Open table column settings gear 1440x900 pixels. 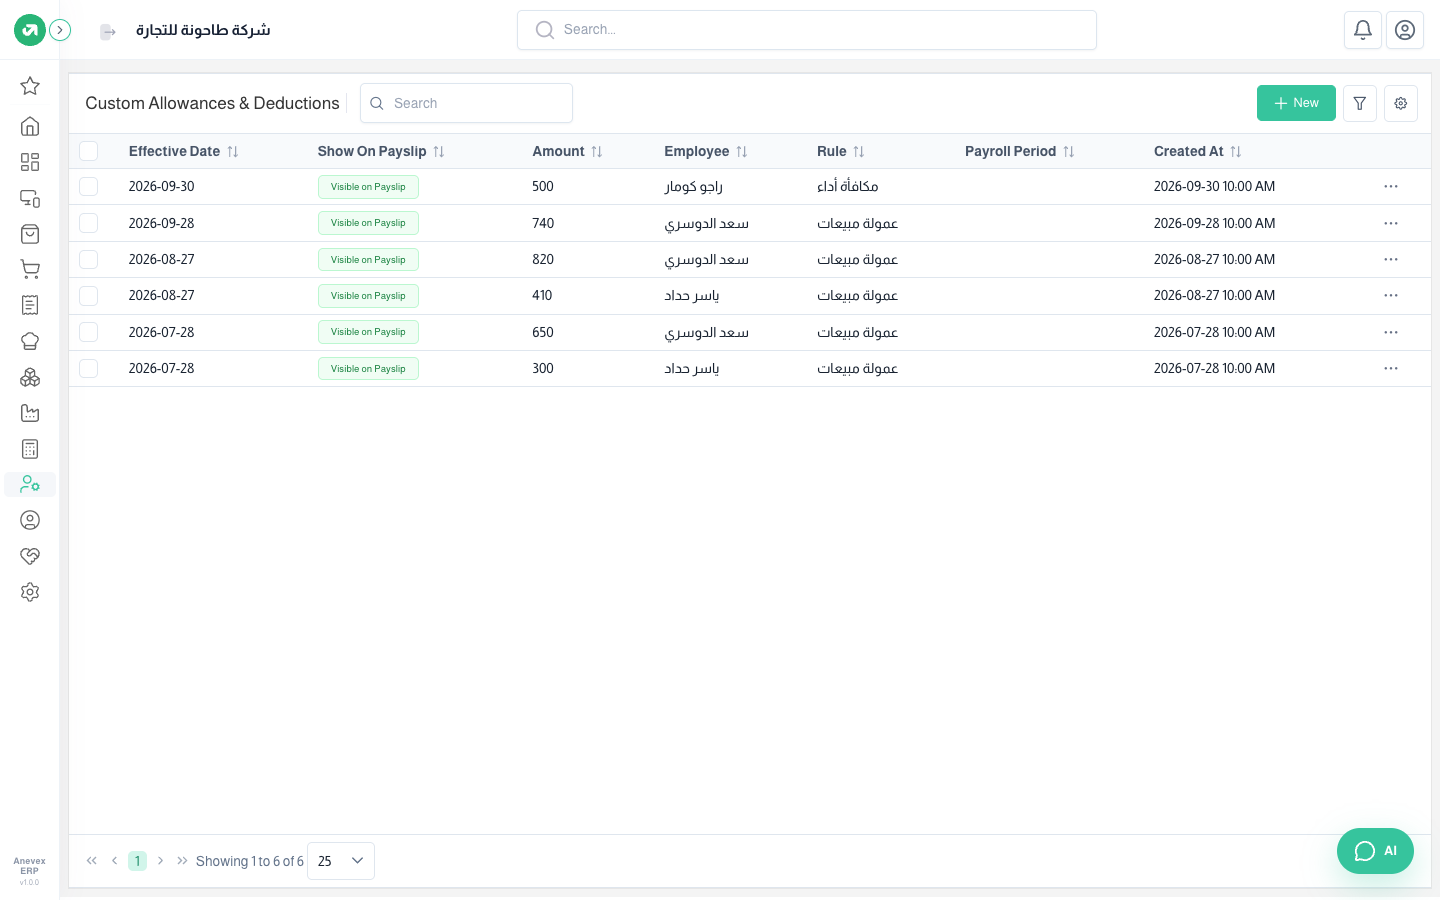coord(1401,103)
